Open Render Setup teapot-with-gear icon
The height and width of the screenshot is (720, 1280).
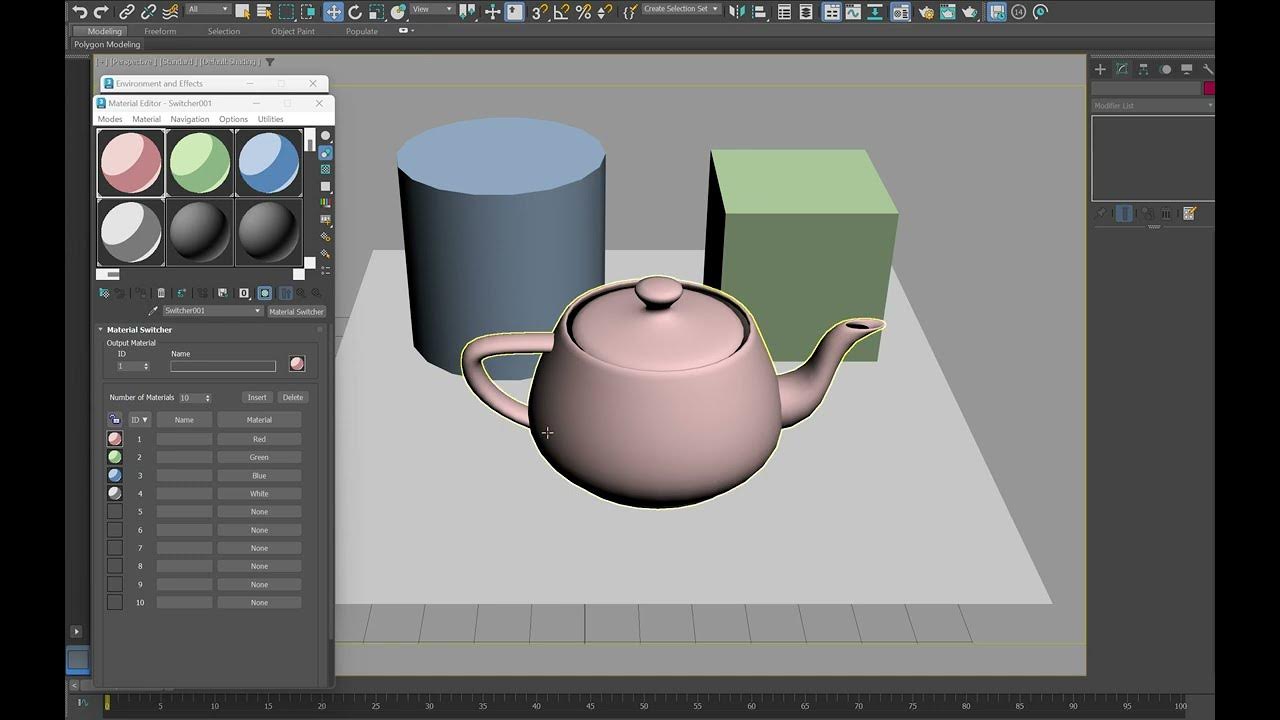click(926, 12)
